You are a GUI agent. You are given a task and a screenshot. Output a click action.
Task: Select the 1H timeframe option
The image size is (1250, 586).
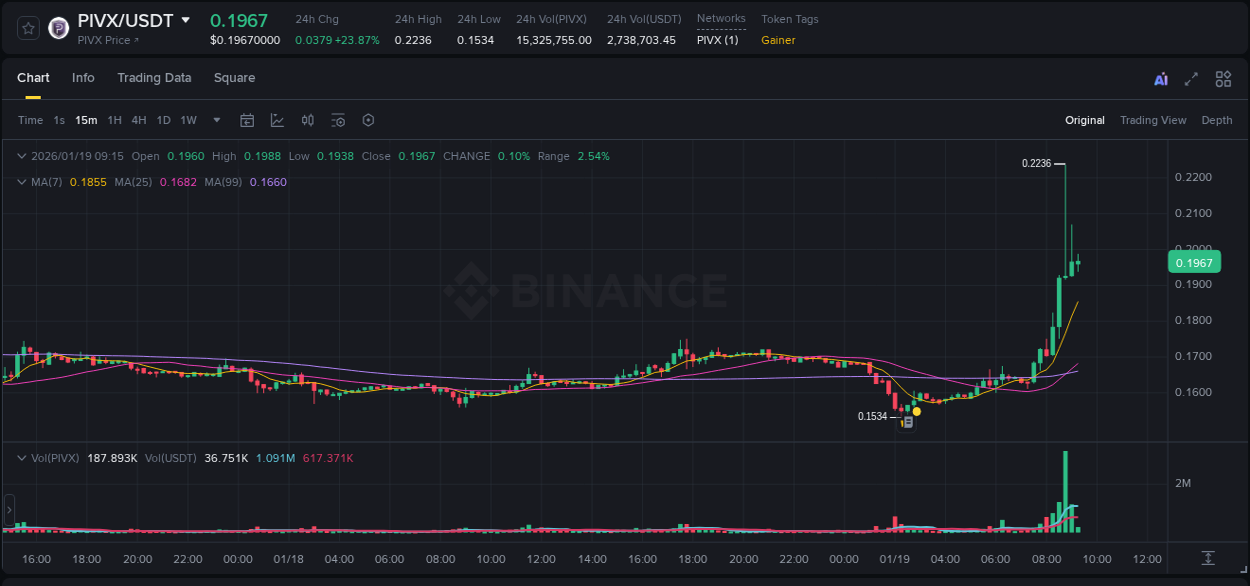click(115, 120)
